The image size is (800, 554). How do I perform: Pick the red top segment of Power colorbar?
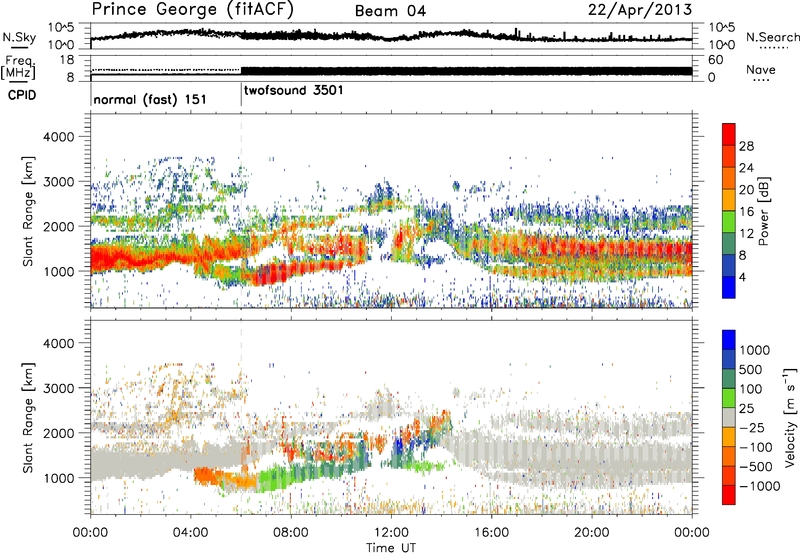729,134
